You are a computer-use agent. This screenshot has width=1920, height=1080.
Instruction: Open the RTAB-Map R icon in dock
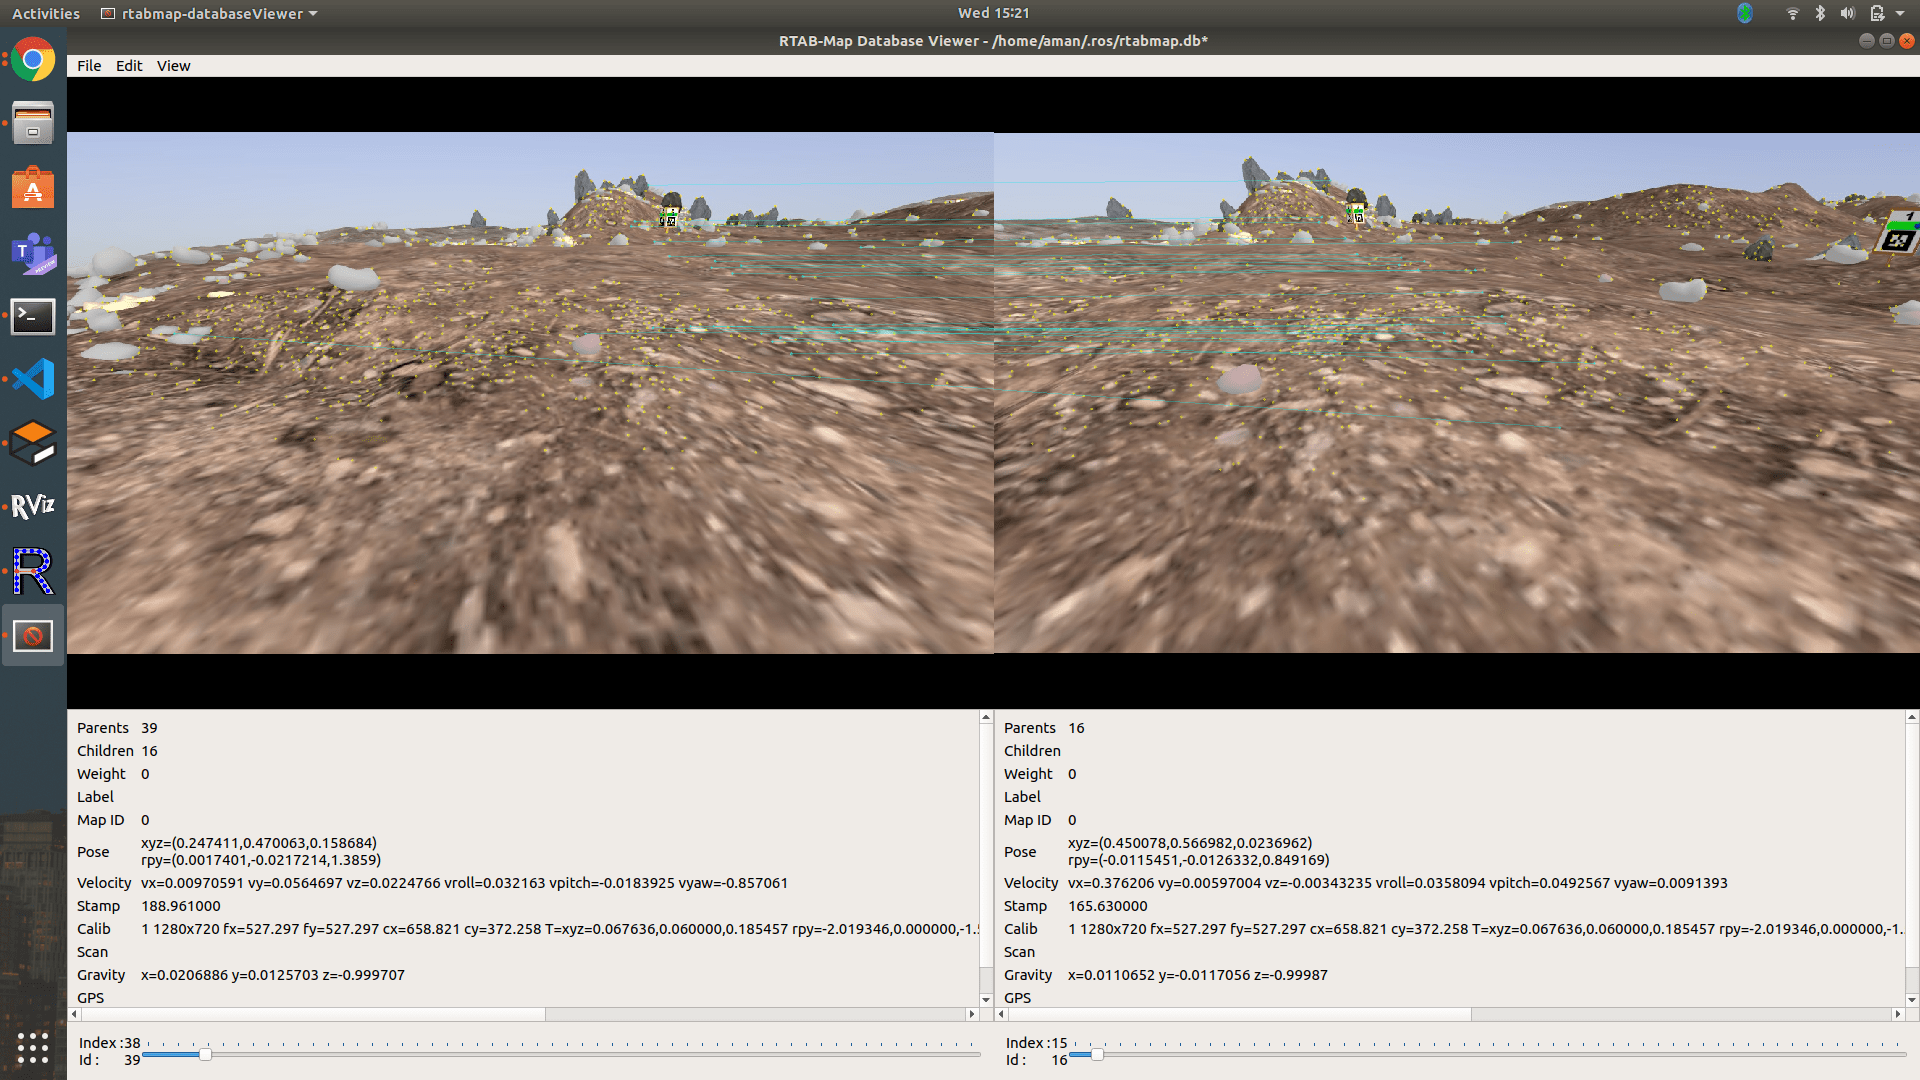pyautogui.click(x=33, y=571)
